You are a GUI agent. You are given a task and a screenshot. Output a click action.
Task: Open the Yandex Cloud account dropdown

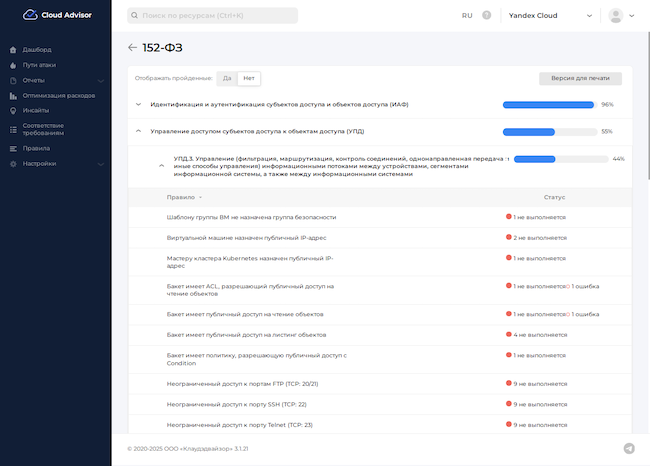[x=550, y=16]
